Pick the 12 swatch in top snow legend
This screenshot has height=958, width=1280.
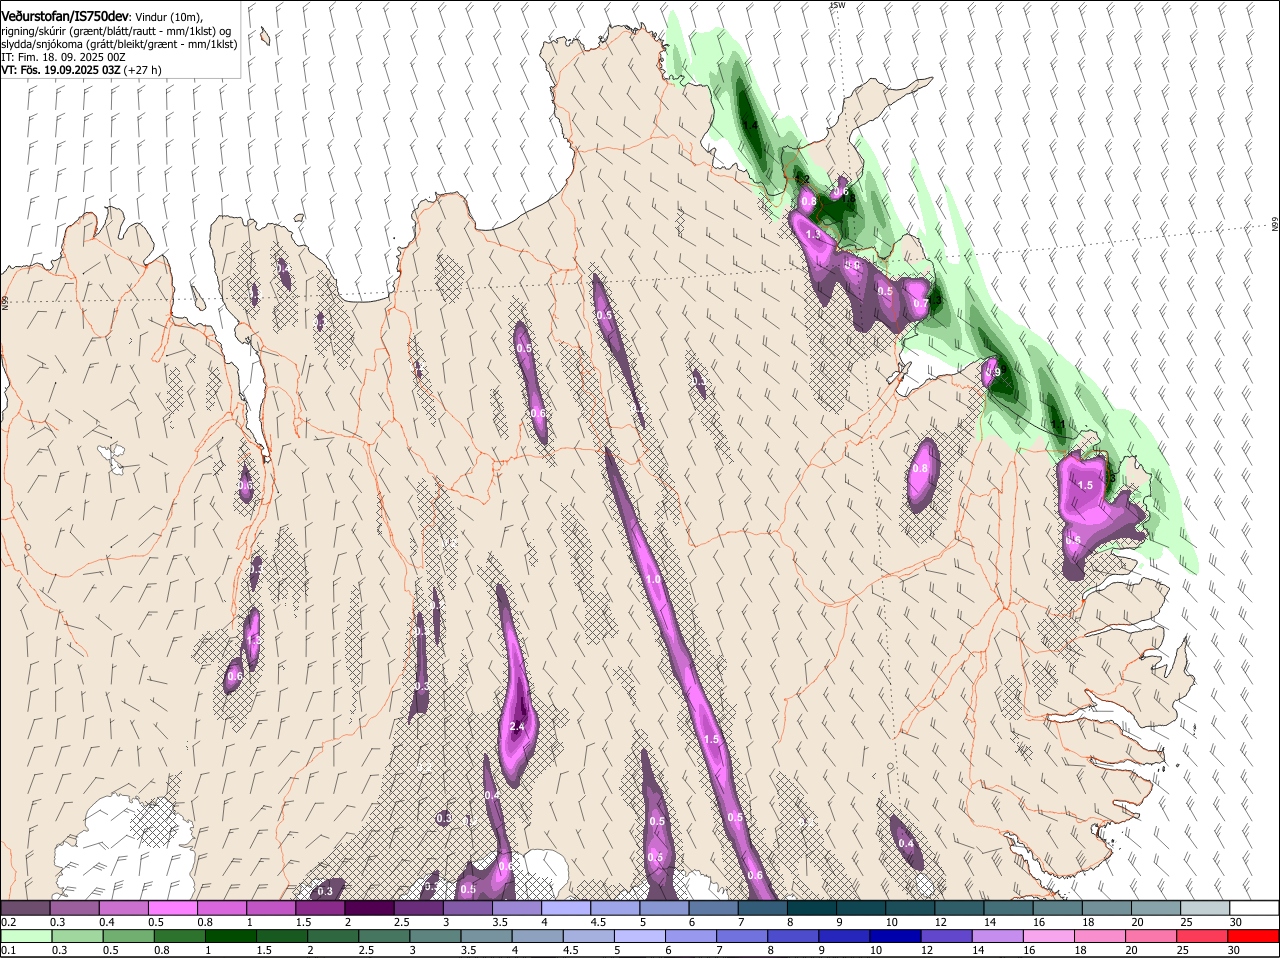pyautogui.click(x=957, y=908)
